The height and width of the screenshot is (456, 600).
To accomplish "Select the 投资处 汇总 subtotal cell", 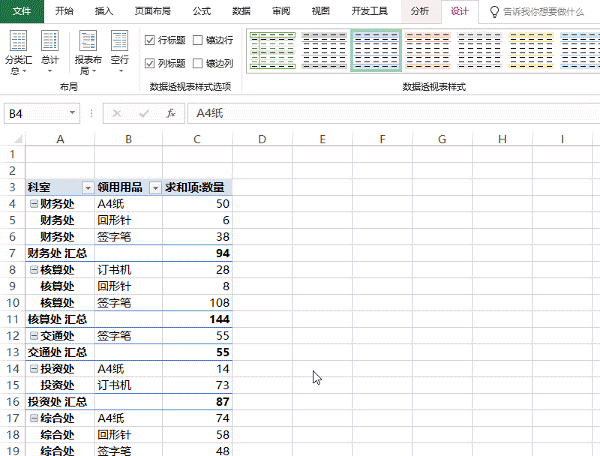I will click(x=60, y=402).
